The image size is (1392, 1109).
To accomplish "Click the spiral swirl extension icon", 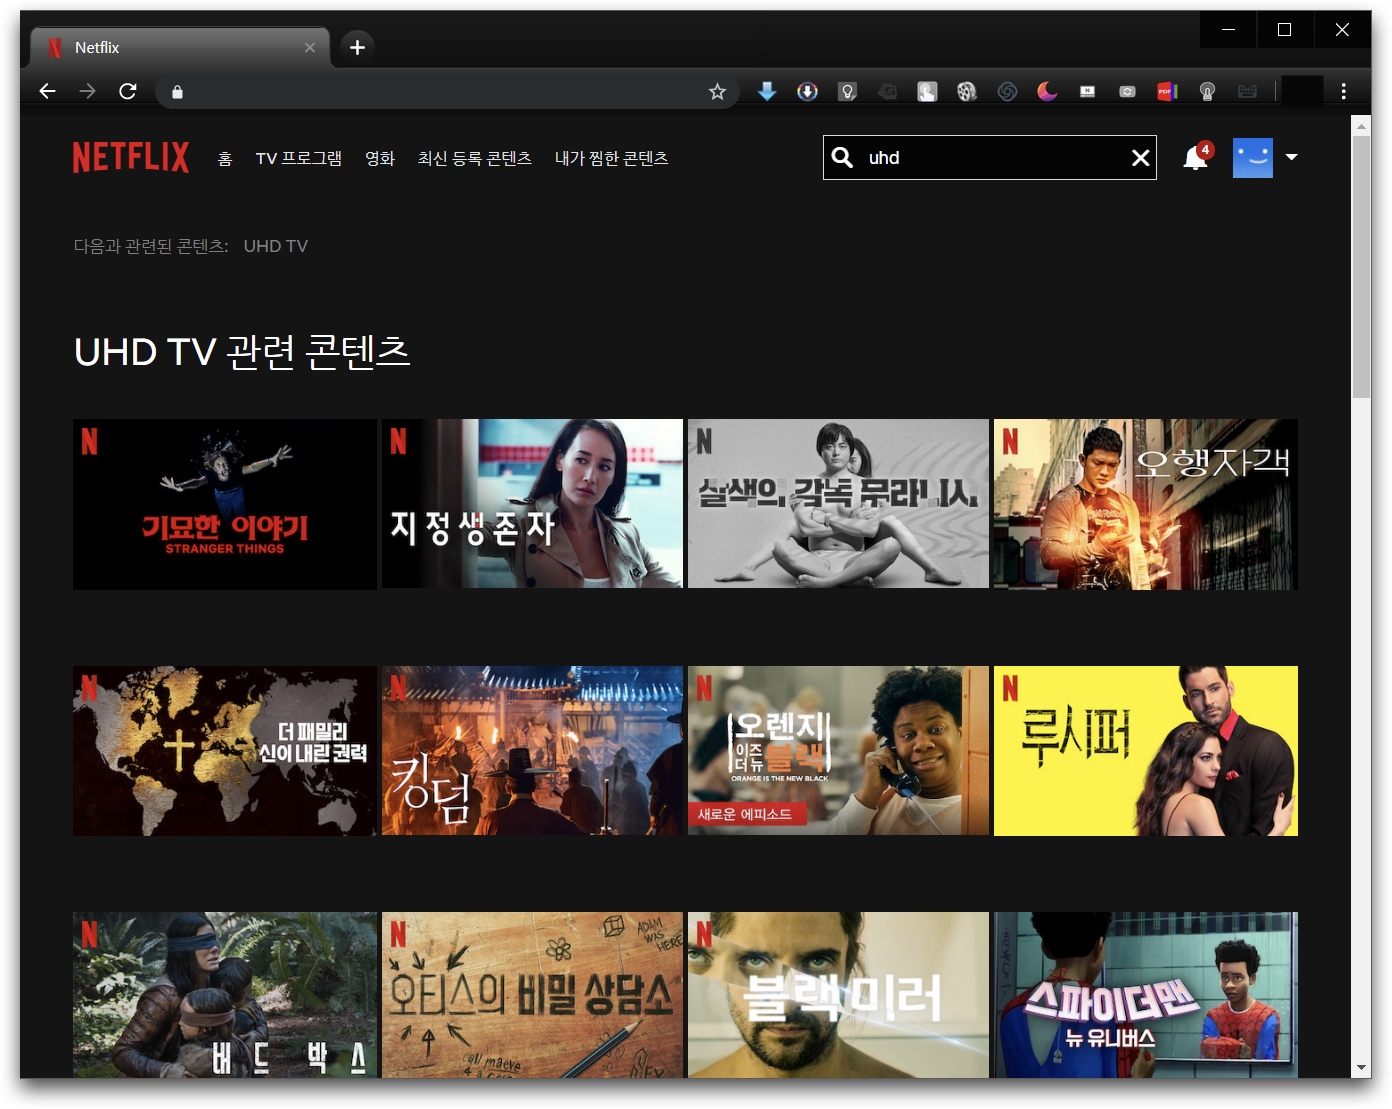I will click(x=1007, y=92).
